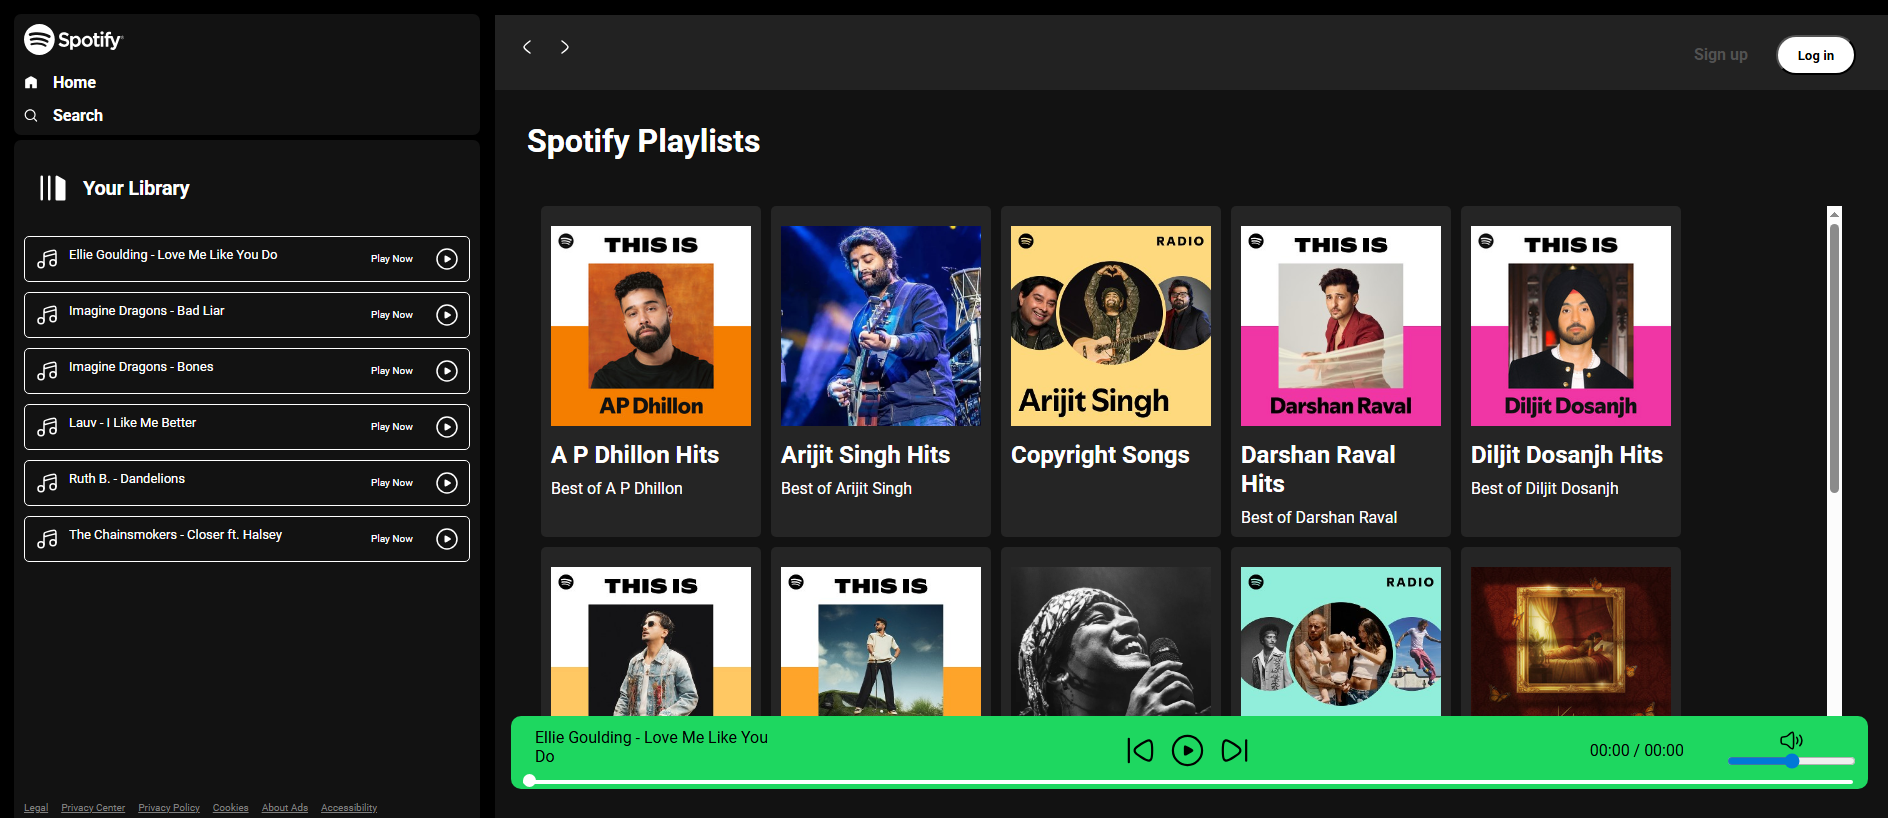Viewport: 1888px width, 818px height.
Task: Open the Accessibility link
Action: pyautogui.click(x=349, y=808)
